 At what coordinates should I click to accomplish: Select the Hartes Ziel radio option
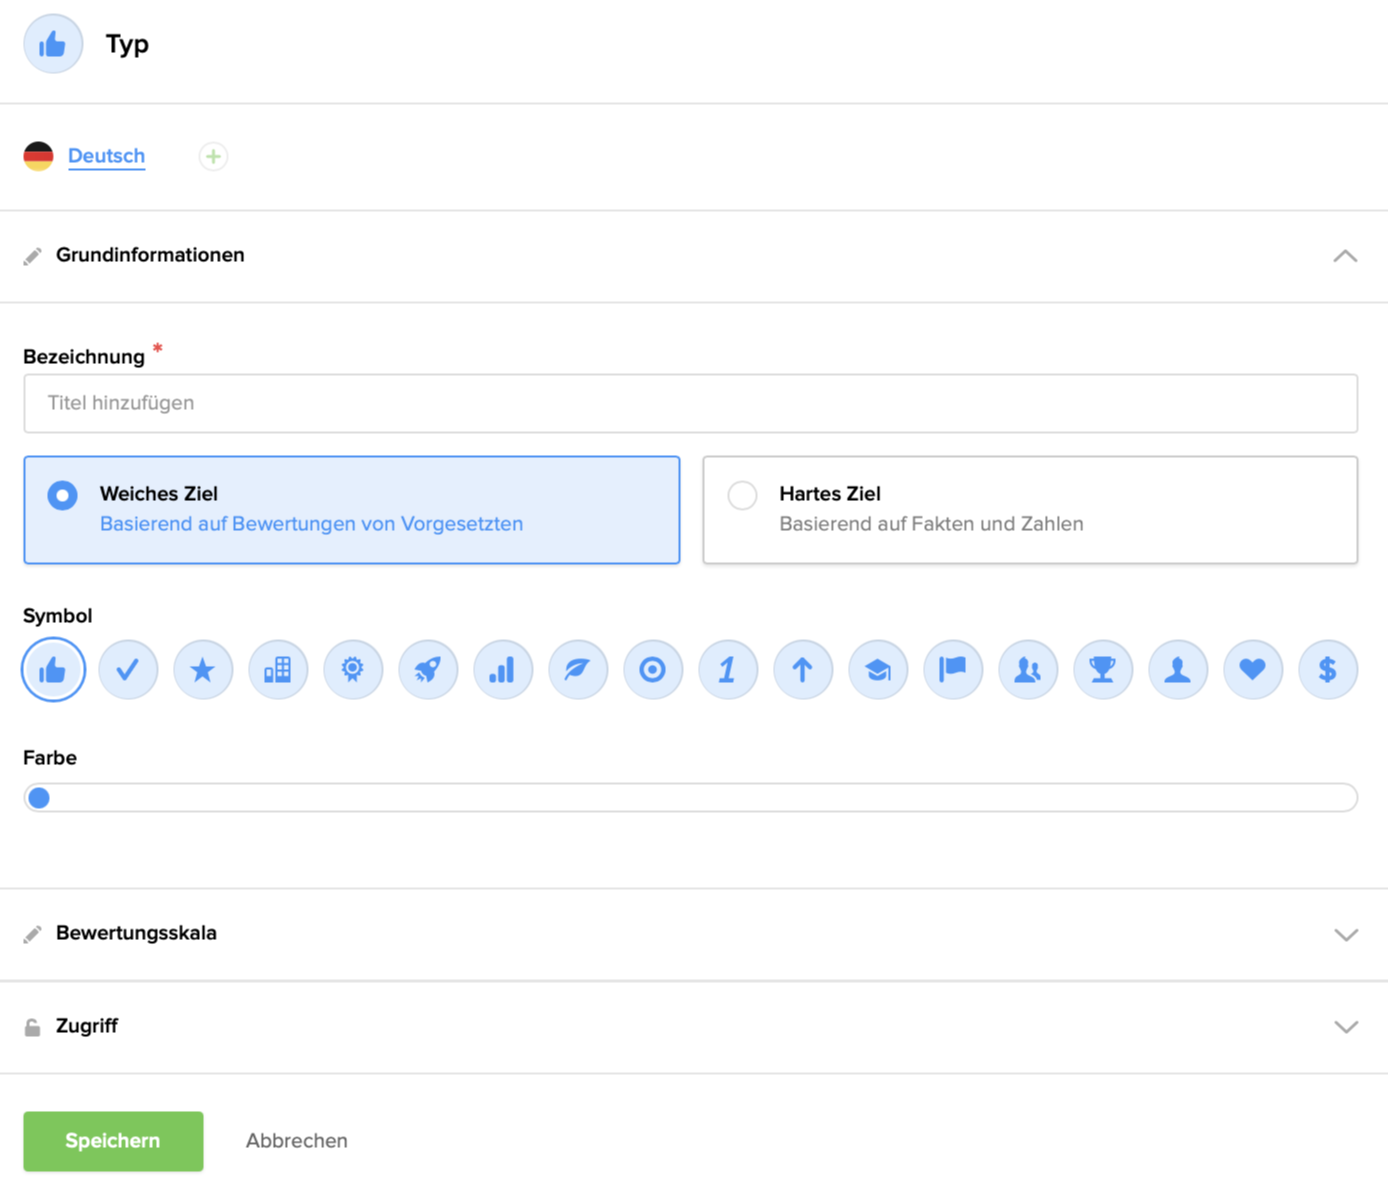pos(742,496)
